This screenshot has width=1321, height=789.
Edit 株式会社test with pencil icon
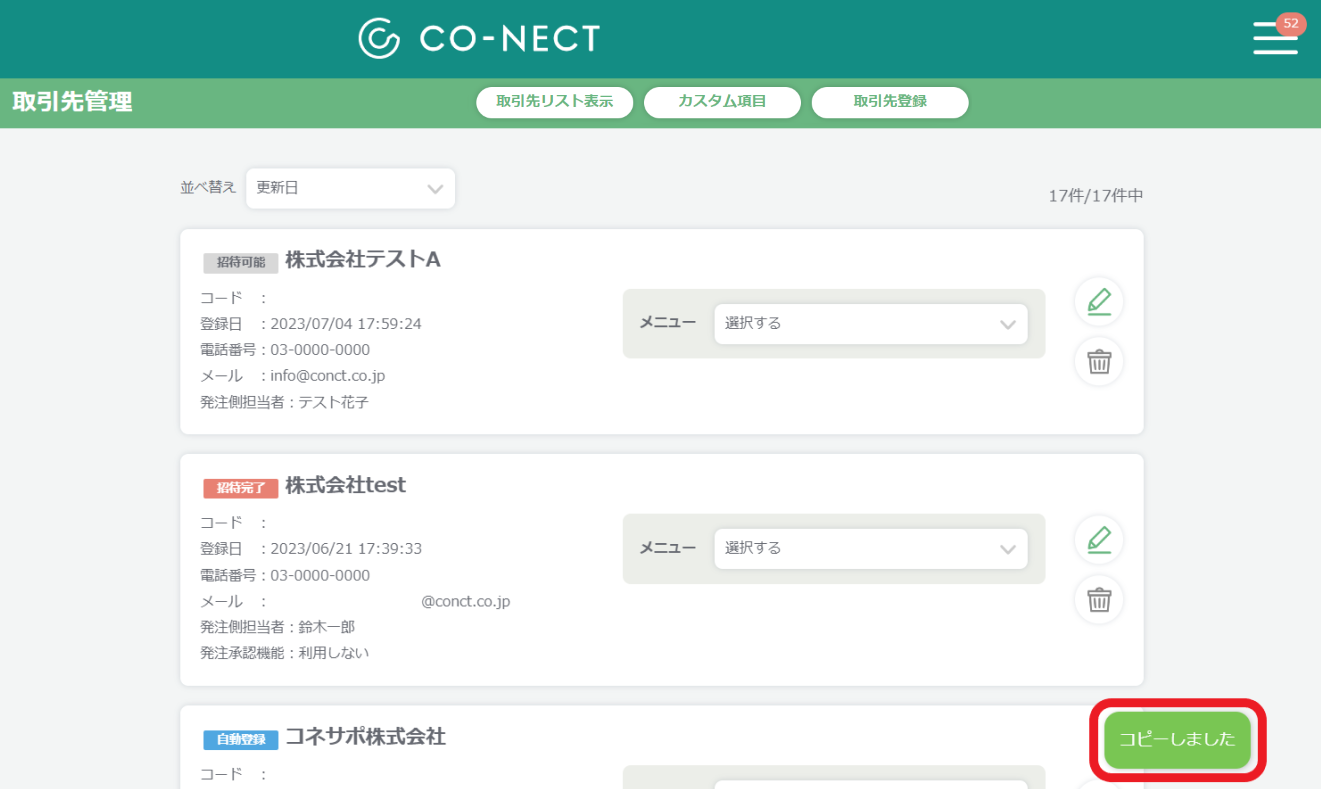1099,540
